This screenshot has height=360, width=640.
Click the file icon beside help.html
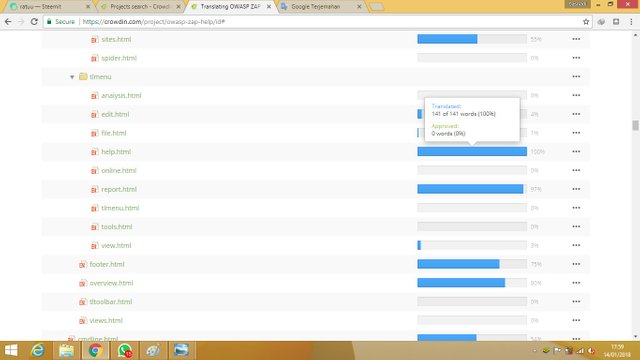coord(95,152)
